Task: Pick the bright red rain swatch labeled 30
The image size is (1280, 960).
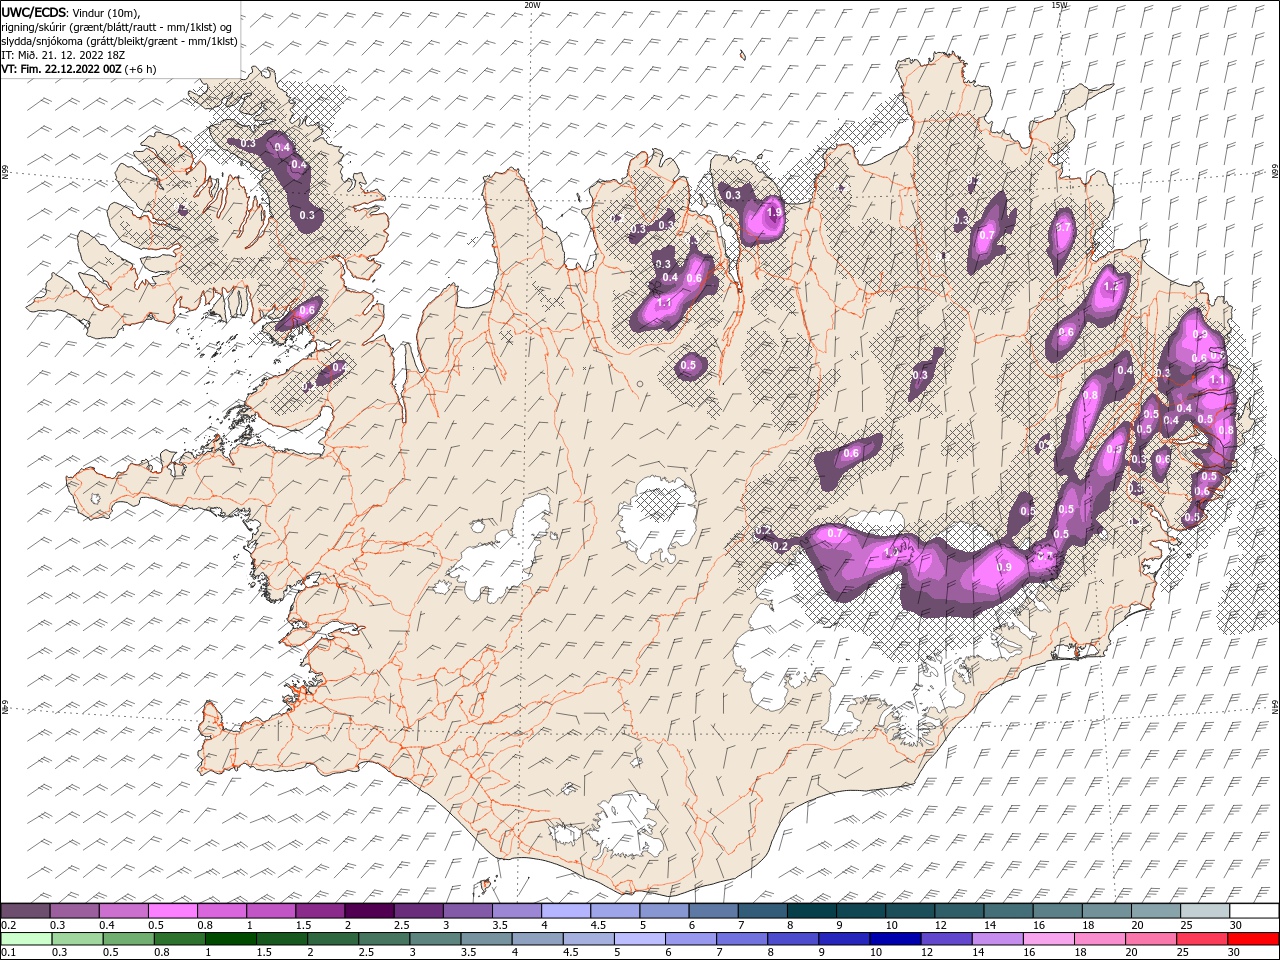Action: [x=1254, y=939]
